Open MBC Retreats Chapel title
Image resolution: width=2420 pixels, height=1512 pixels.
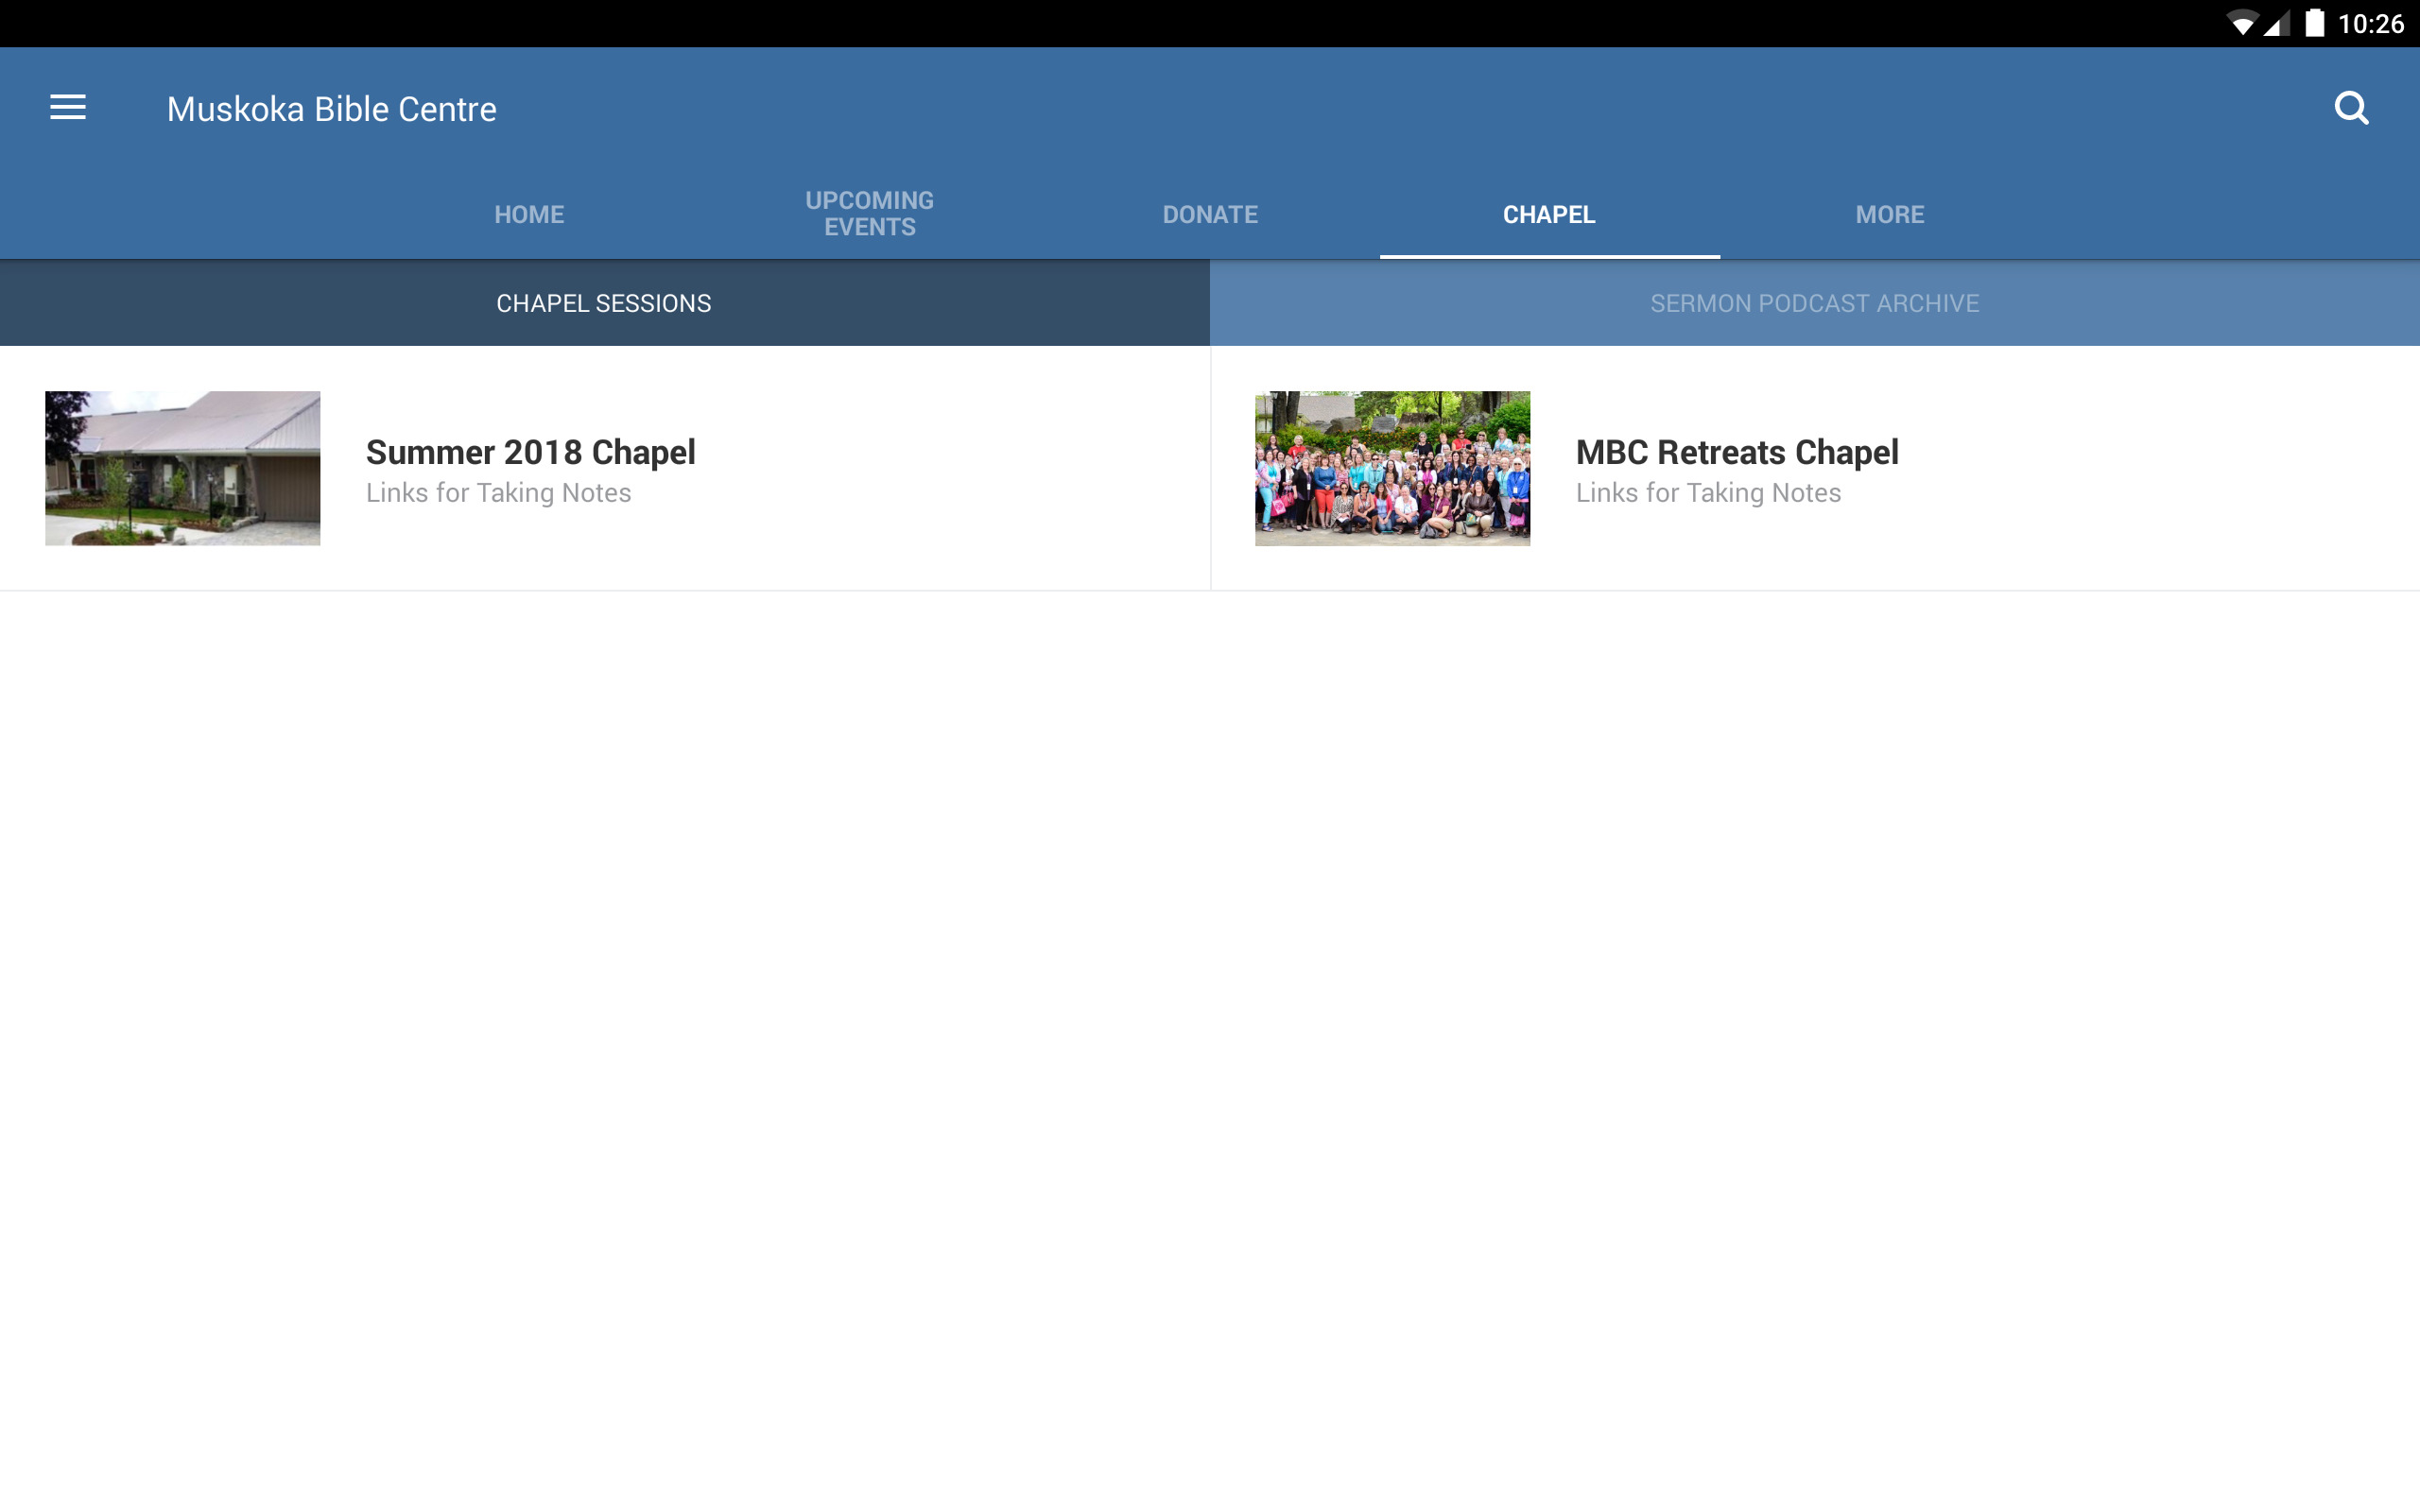[1737, 452]
